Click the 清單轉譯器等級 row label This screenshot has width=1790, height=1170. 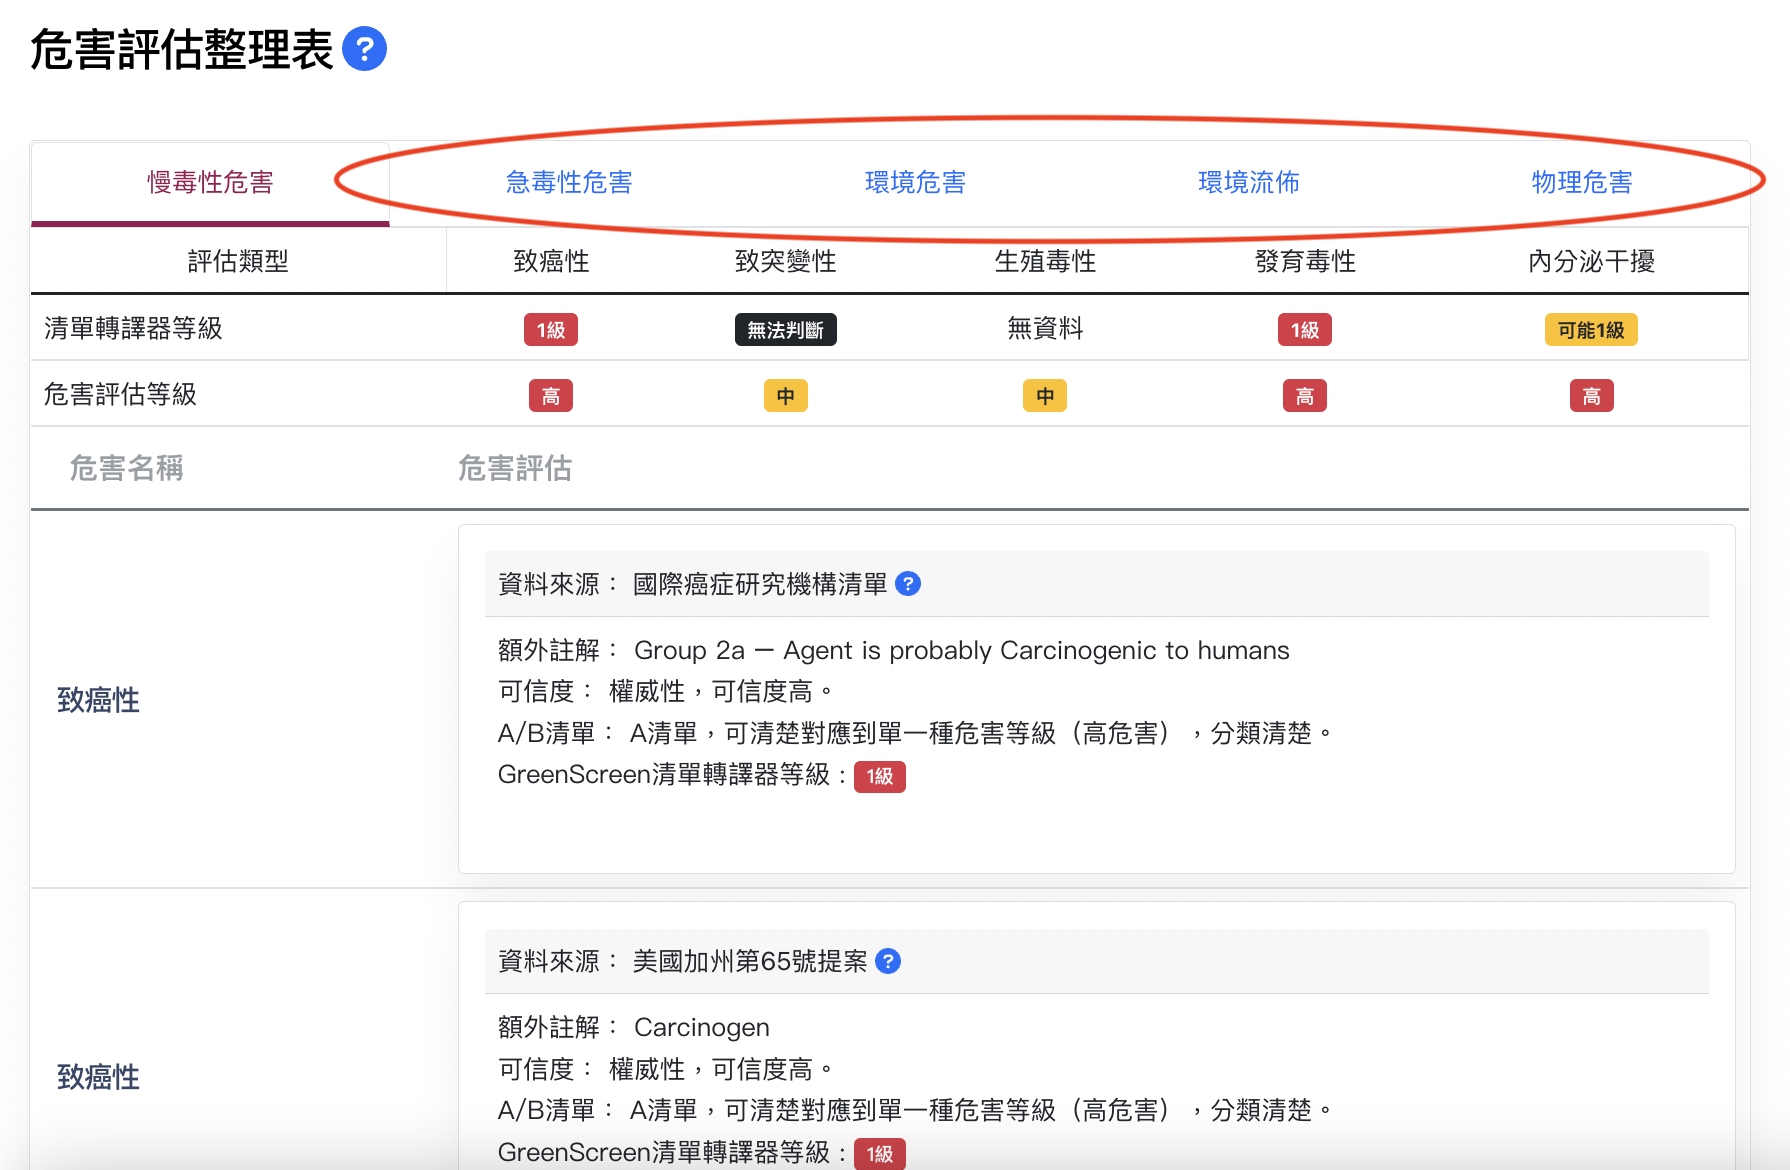133,328
